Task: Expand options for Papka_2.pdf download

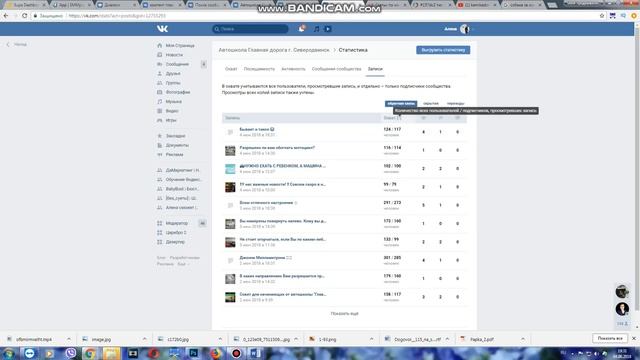Action: tap(523, 339)
